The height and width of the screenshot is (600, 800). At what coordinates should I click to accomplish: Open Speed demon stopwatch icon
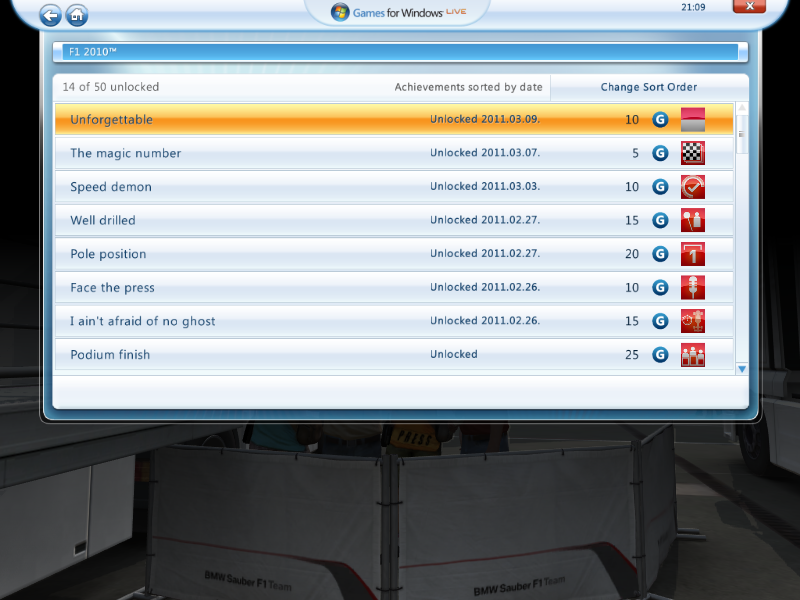693,187
